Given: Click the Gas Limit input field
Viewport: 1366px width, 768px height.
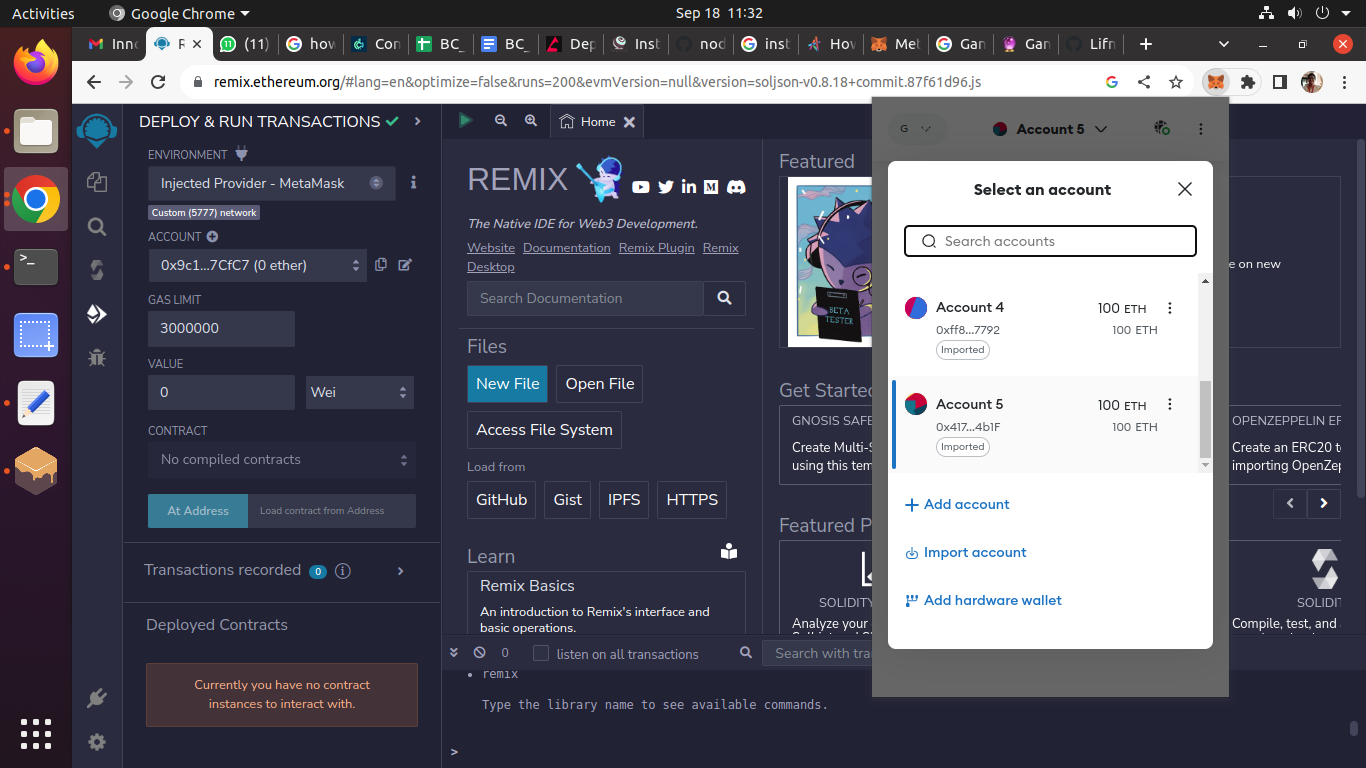Looking at the screenshot, I should 221,329.
